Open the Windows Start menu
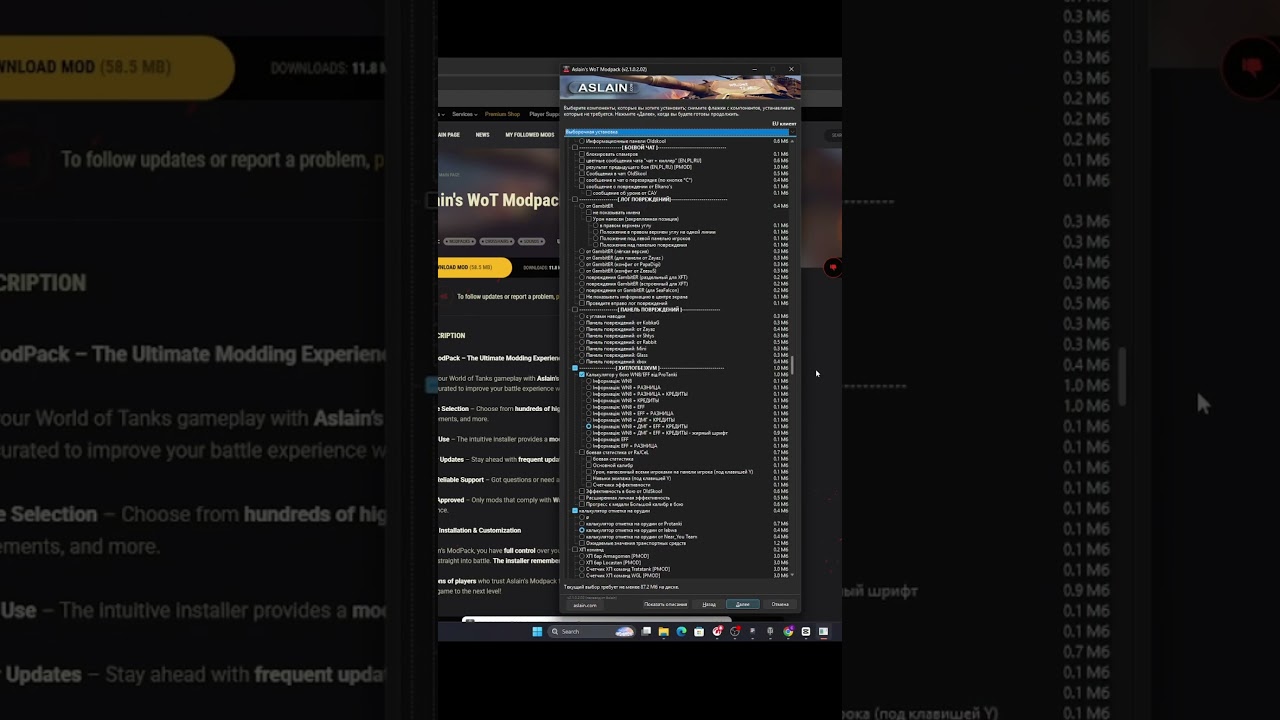This screenshot has height=720, width=1280. (537, 632)
